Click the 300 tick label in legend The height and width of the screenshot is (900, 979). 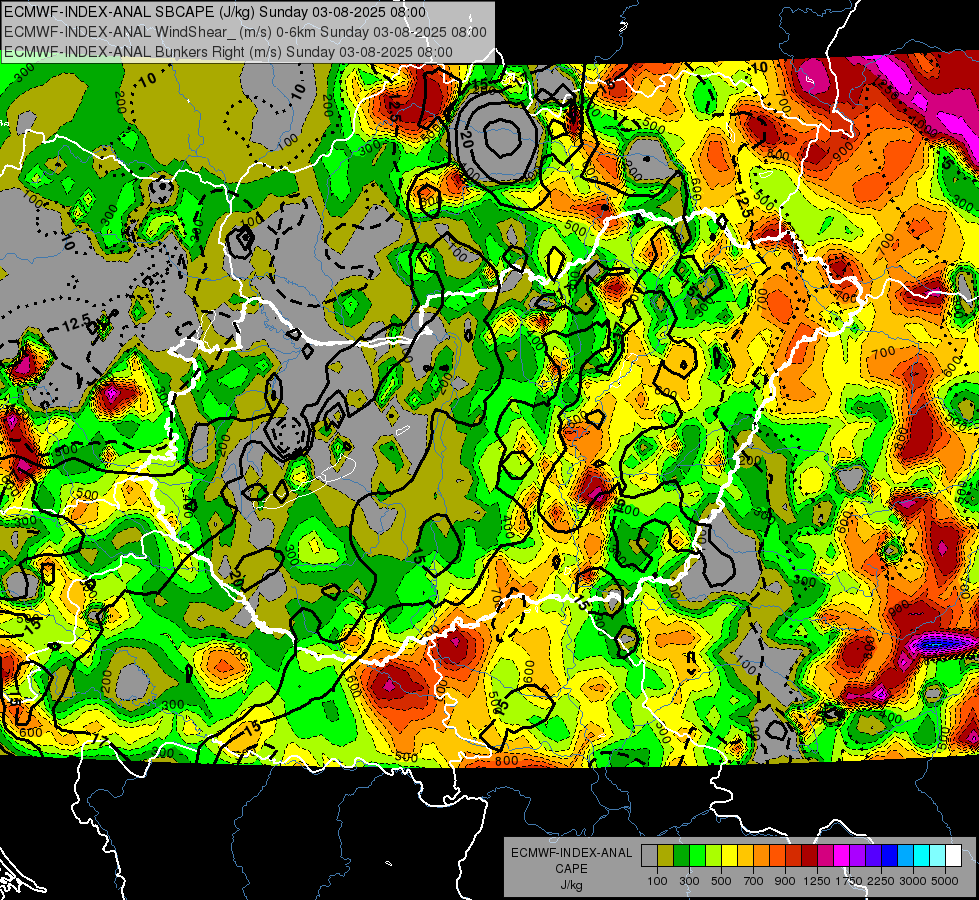click(689, 881)
